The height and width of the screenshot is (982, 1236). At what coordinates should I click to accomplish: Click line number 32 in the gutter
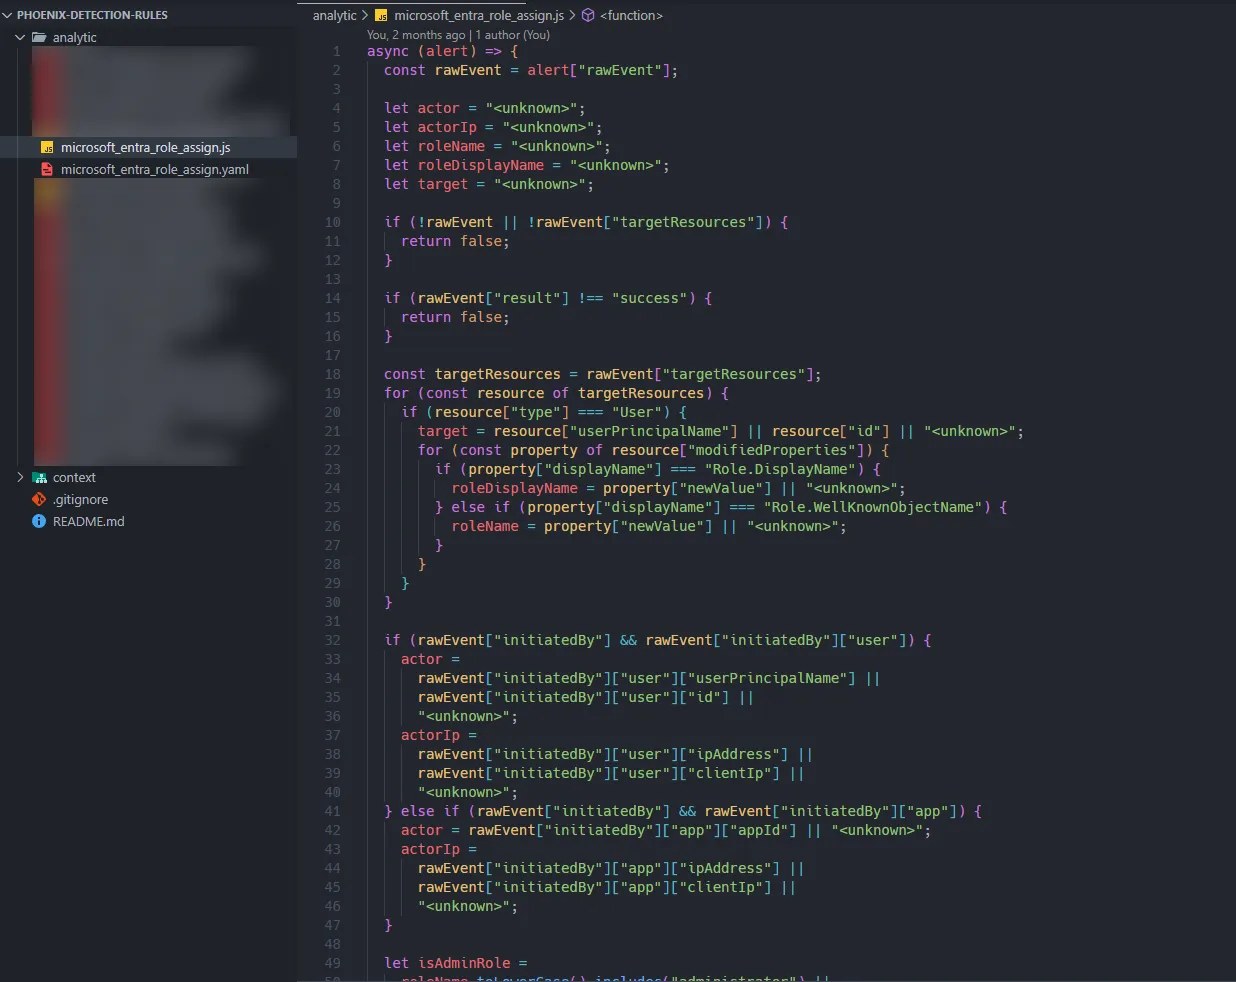pos(332,641)
